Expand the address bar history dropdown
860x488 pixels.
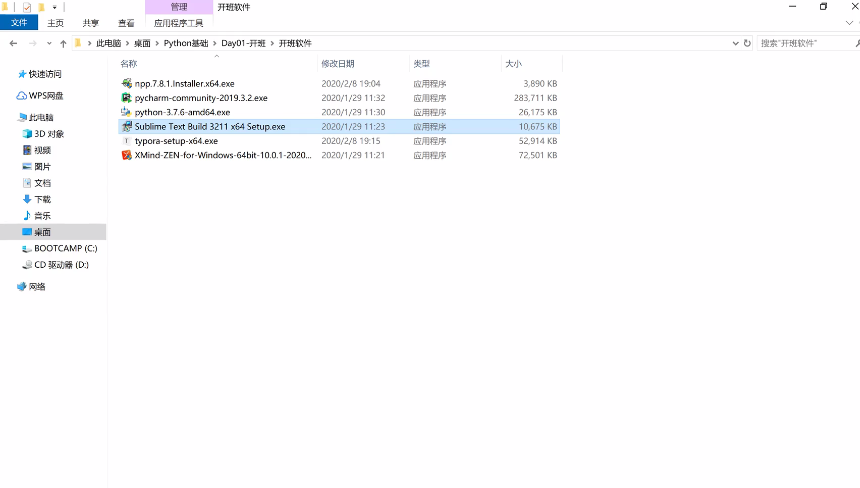[x=735, y=43]
